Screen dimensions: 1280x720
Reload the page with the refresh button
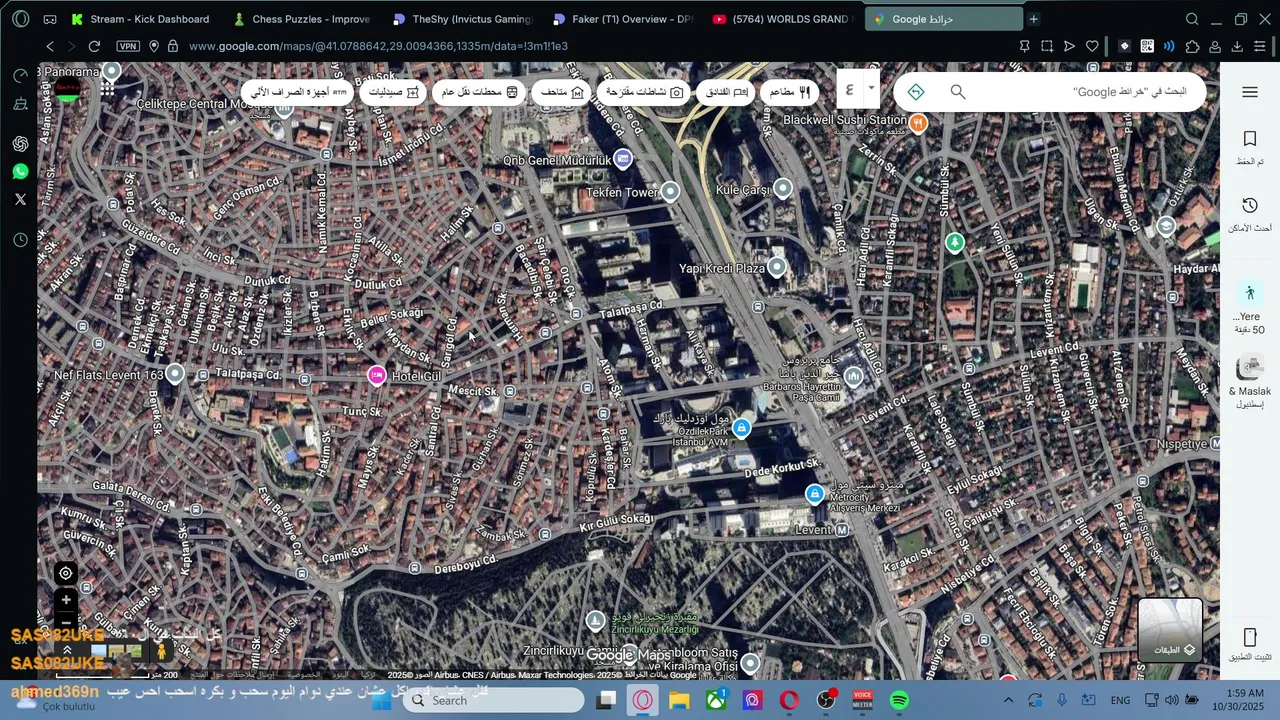94,46
